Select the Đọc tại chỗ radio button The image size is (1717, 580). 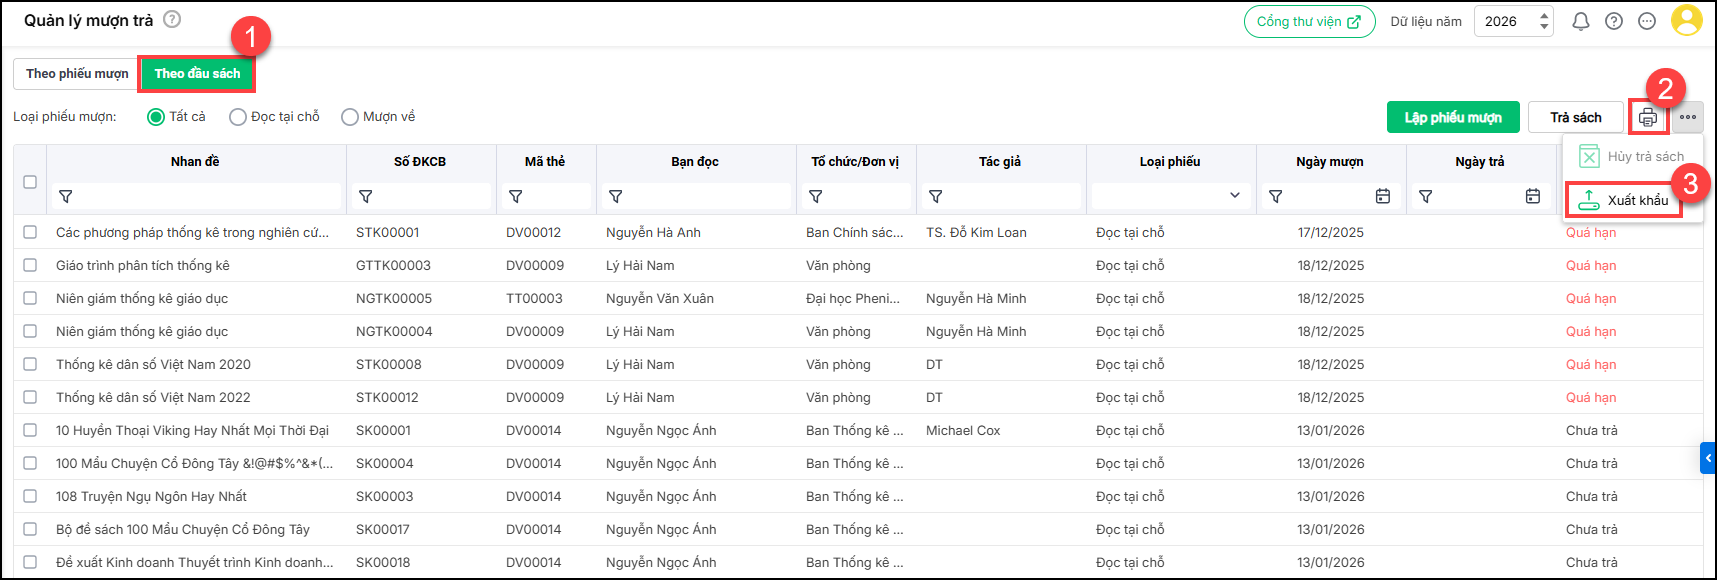point(238,117)
